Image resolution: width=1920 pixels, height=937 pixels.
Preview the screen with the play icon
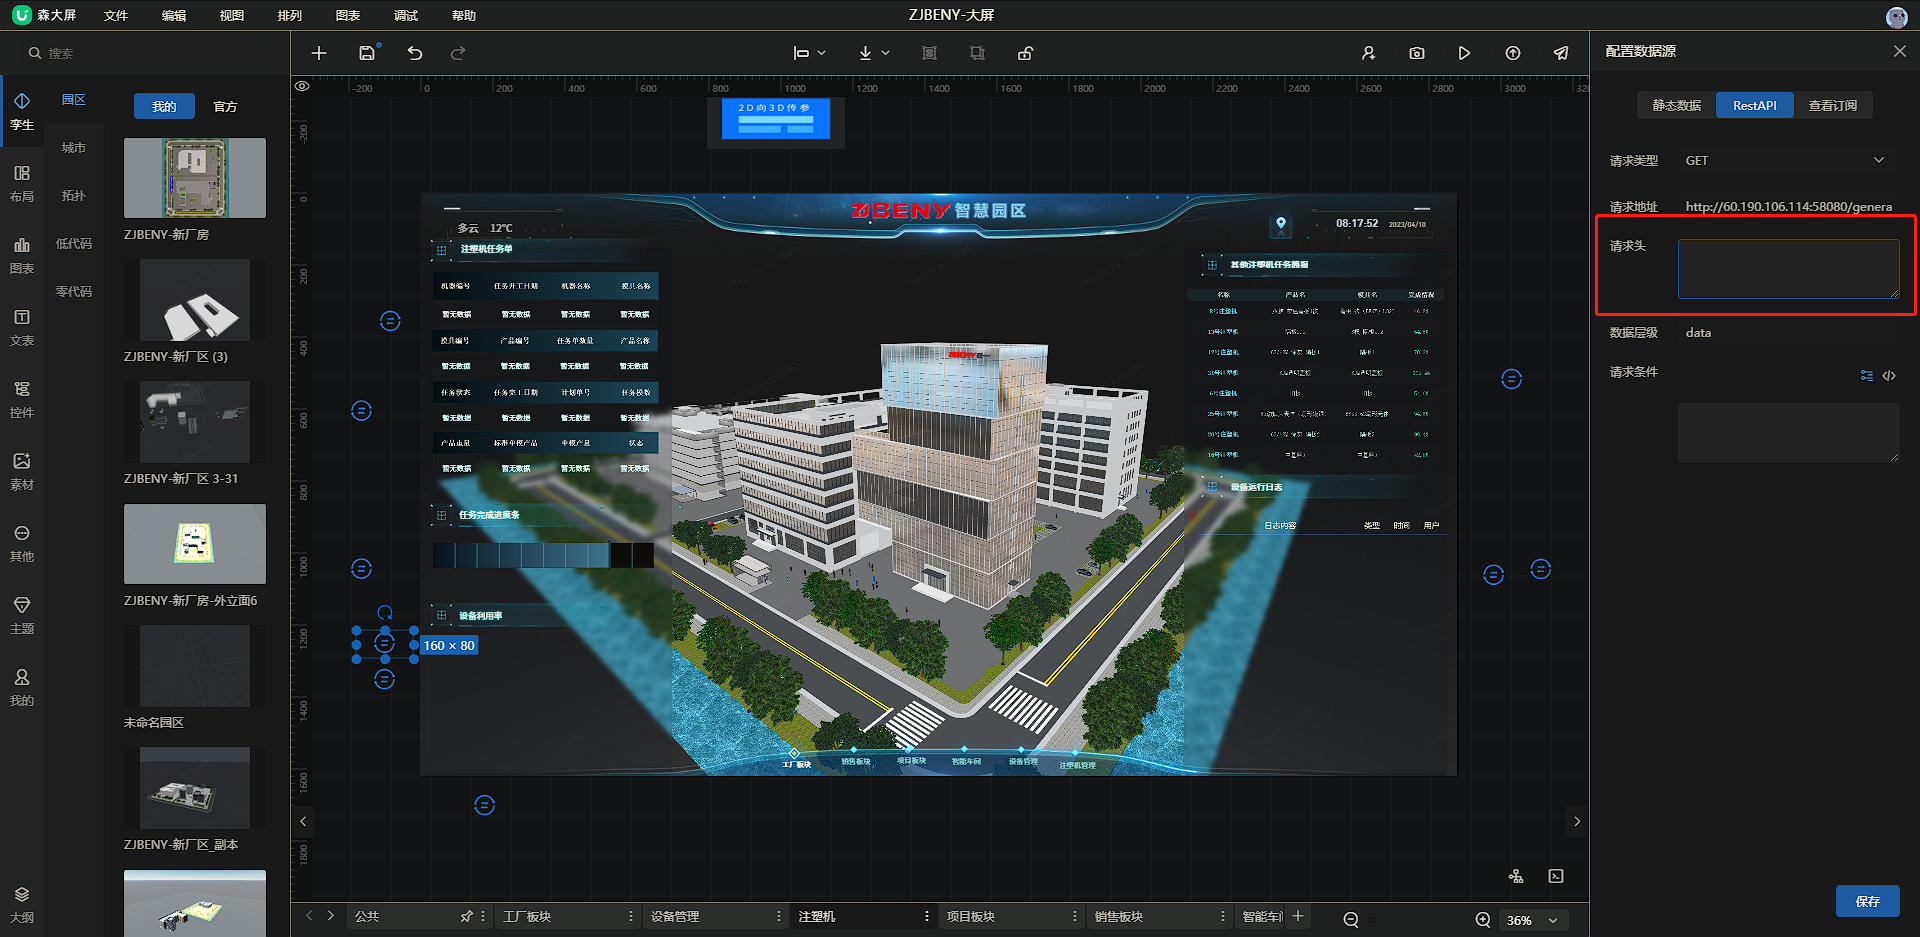[1464, 53]
